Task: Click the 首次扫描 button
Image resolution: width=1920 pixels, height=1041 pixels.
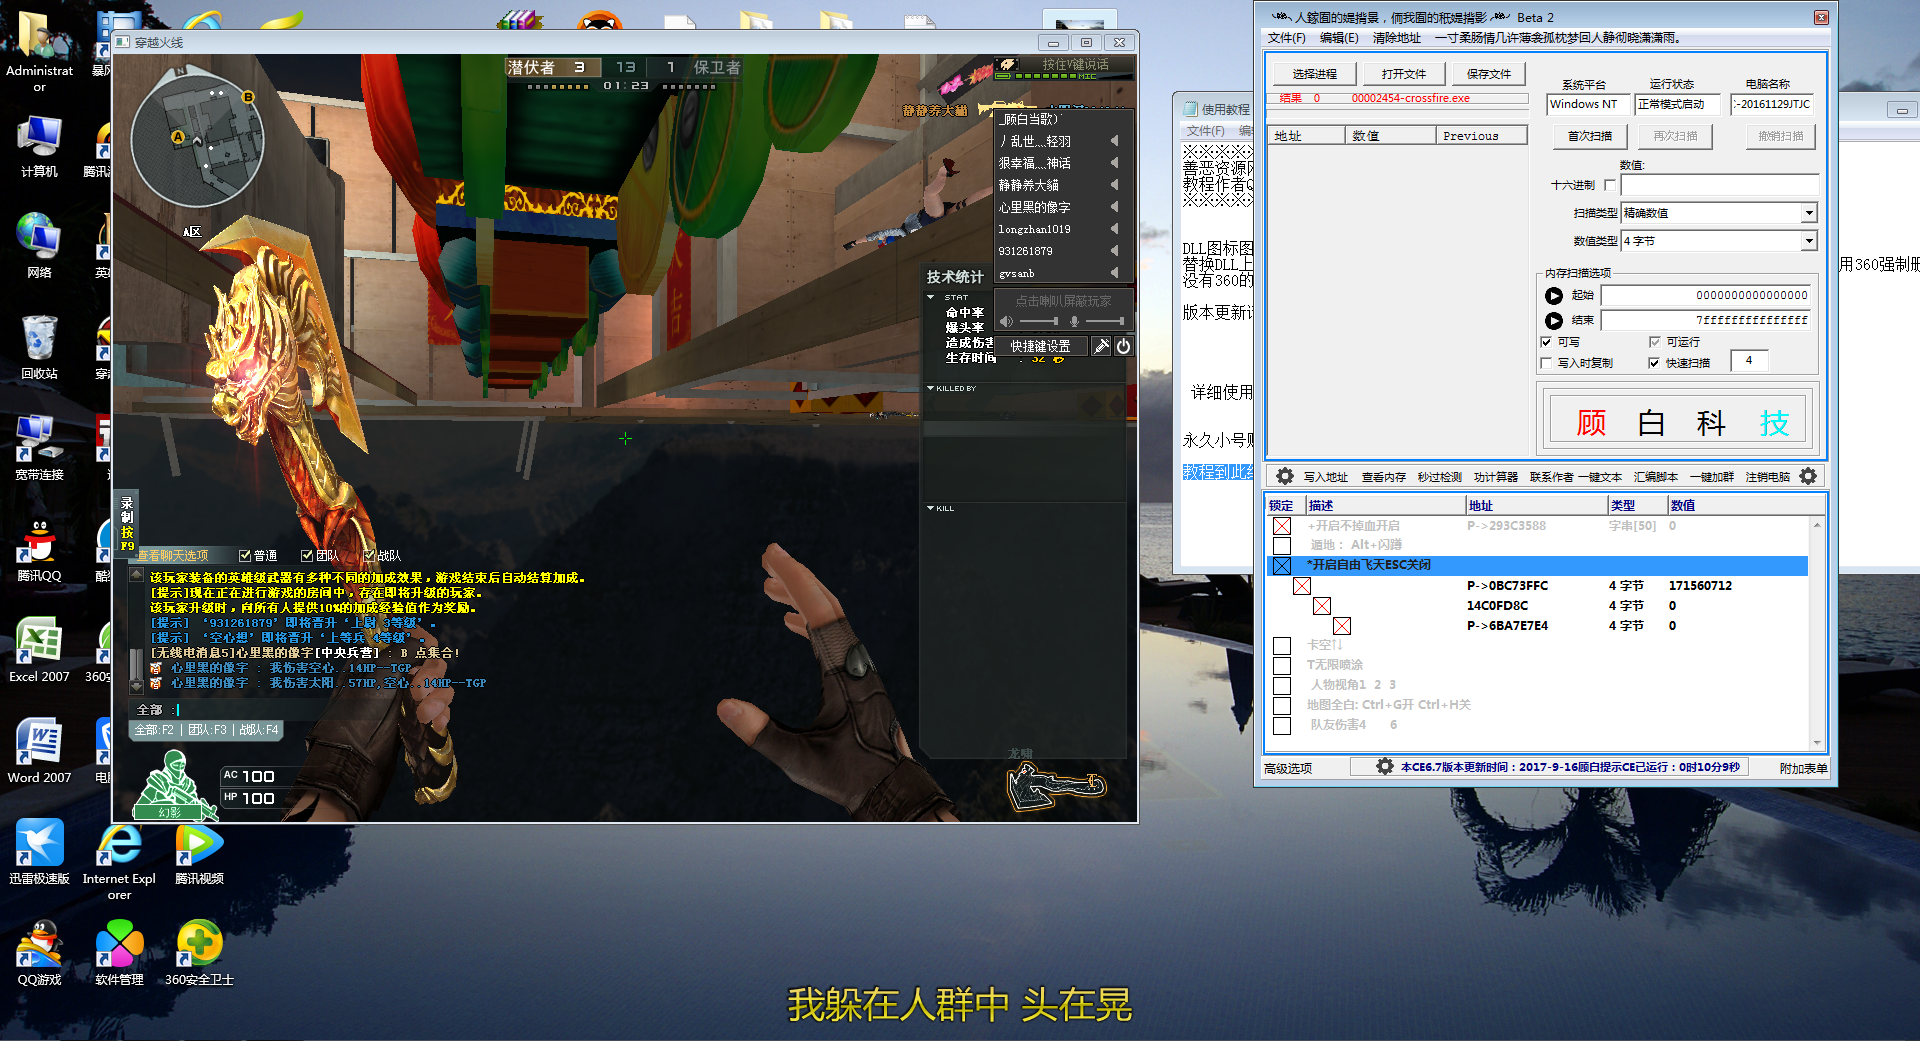Action: (1589, 136)
